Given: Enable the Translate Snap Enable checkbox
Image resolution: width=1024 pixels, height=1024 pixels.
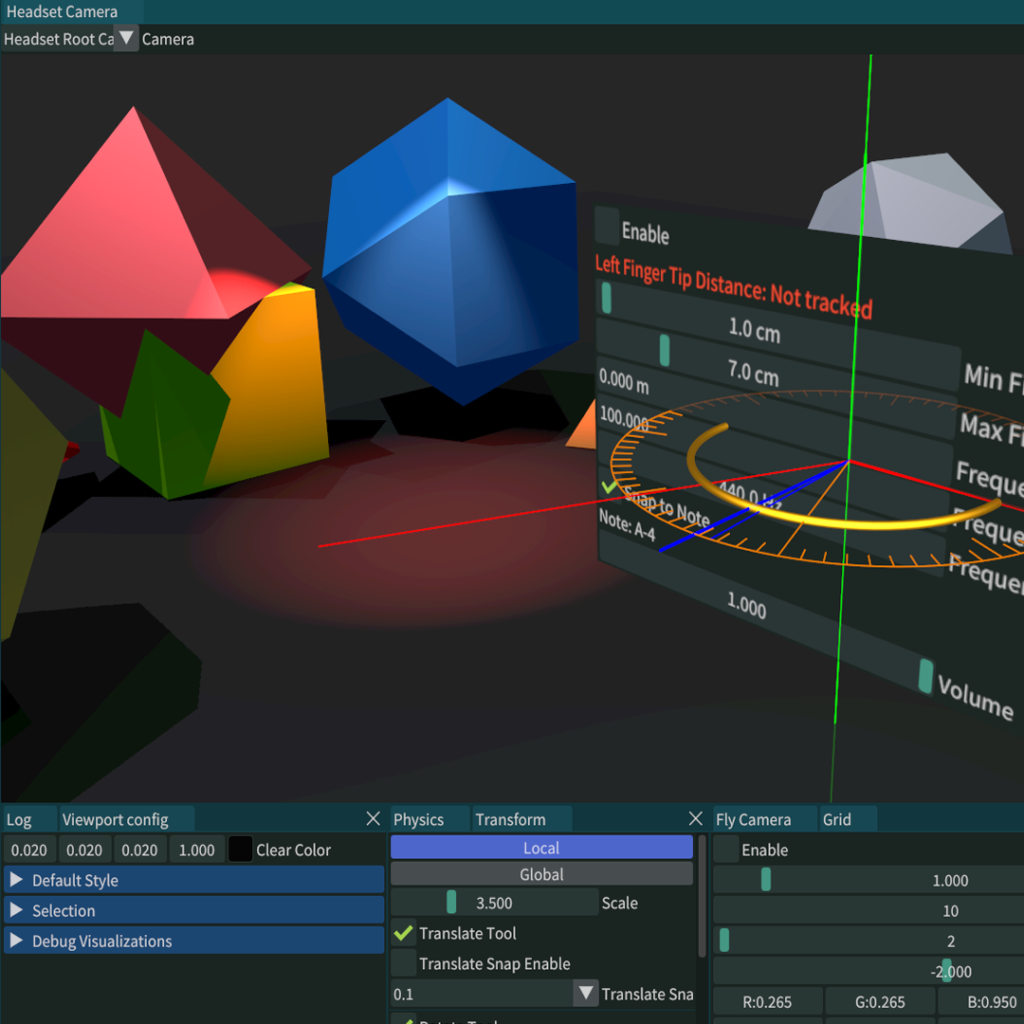Looking at the screenshot, I should pyautogui.click(x=403, y=964).
